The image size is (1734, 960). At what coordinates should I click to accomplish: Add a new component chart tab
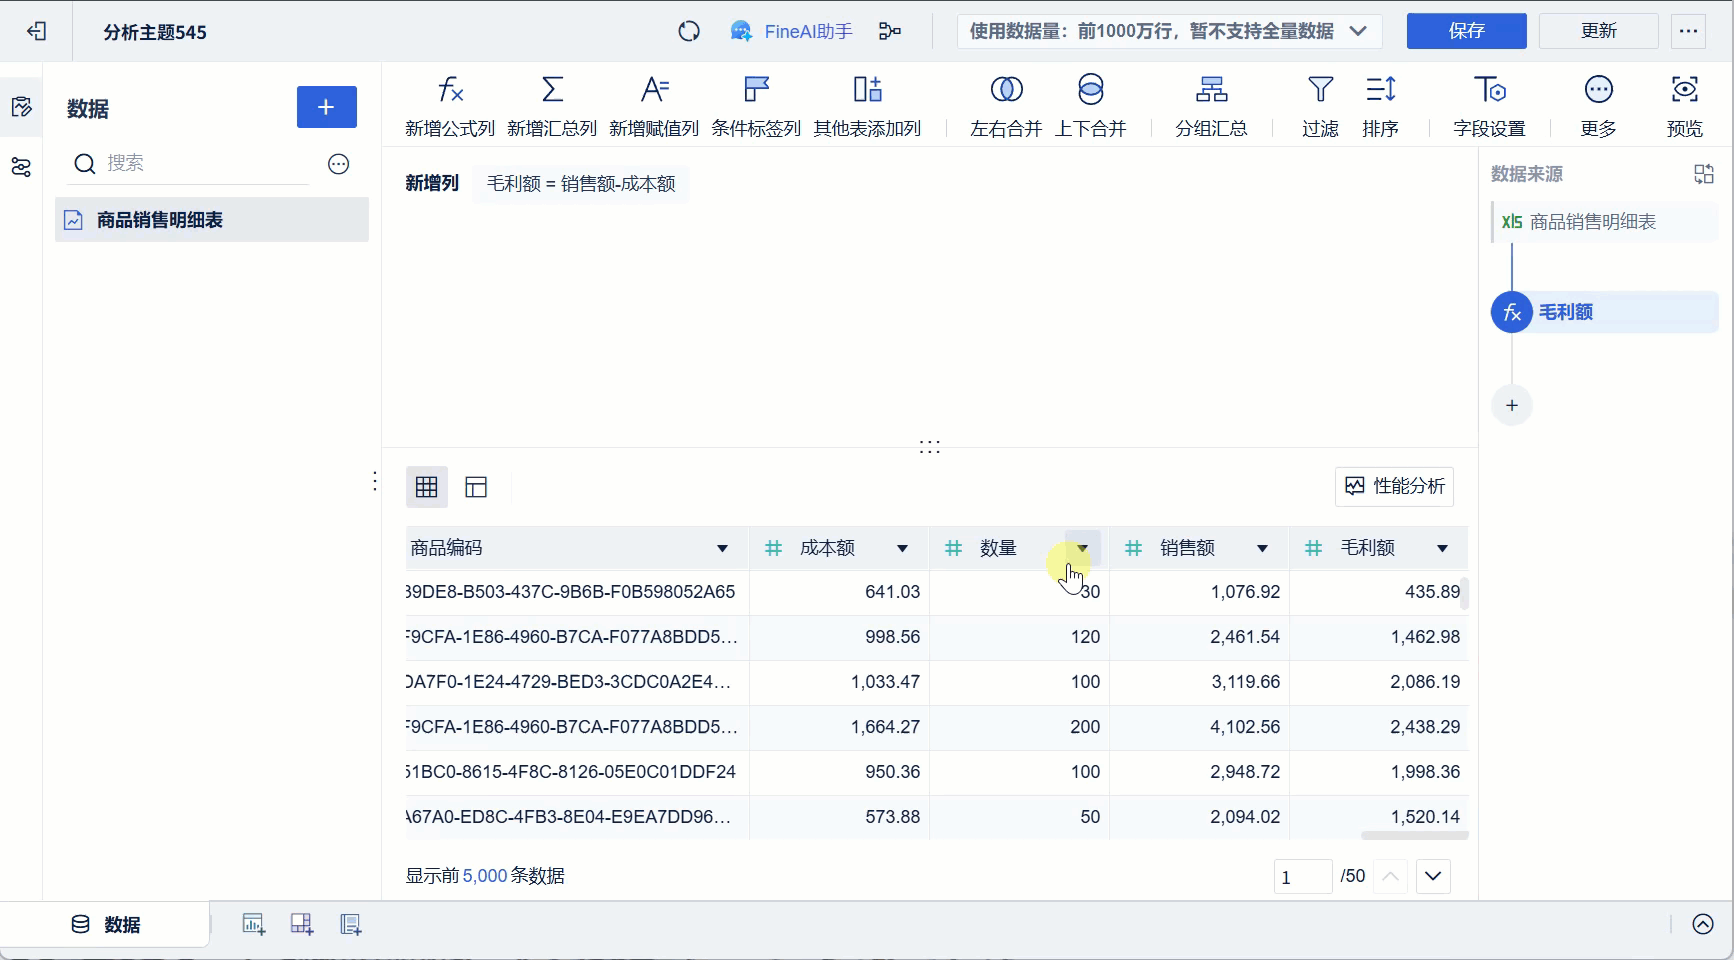pyautogui.click(x=254, y=925)
